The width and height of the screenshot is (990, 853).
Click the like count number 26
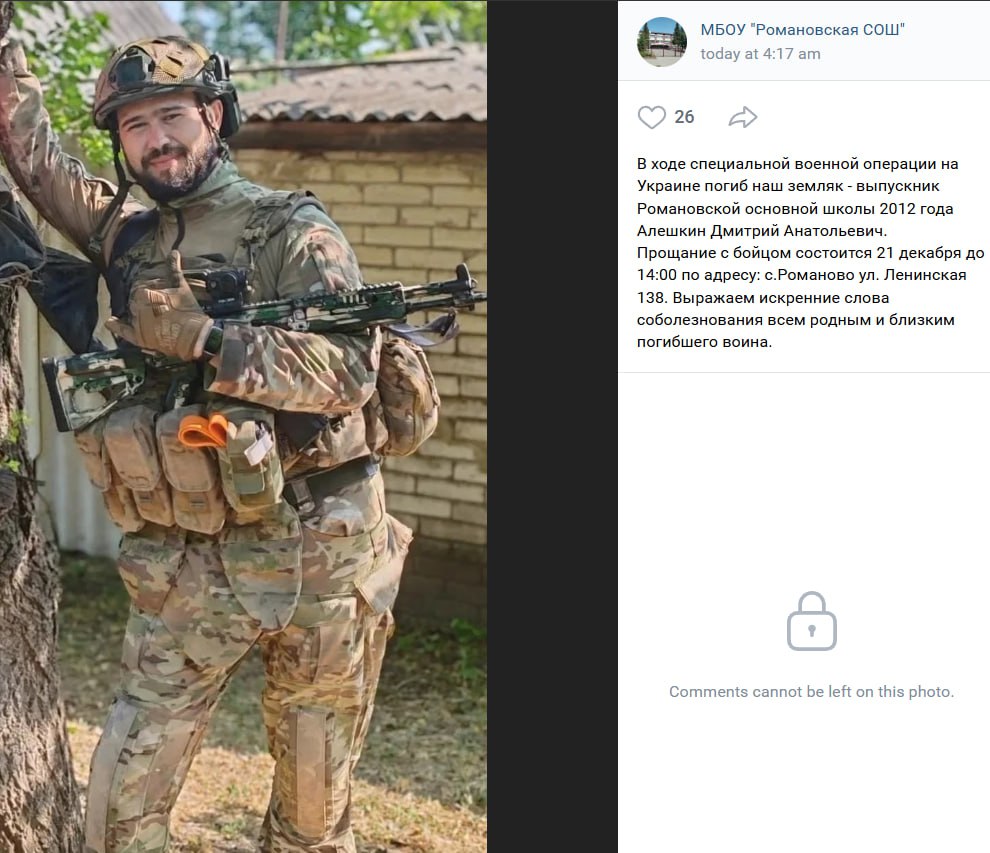(x=684, y=117)
